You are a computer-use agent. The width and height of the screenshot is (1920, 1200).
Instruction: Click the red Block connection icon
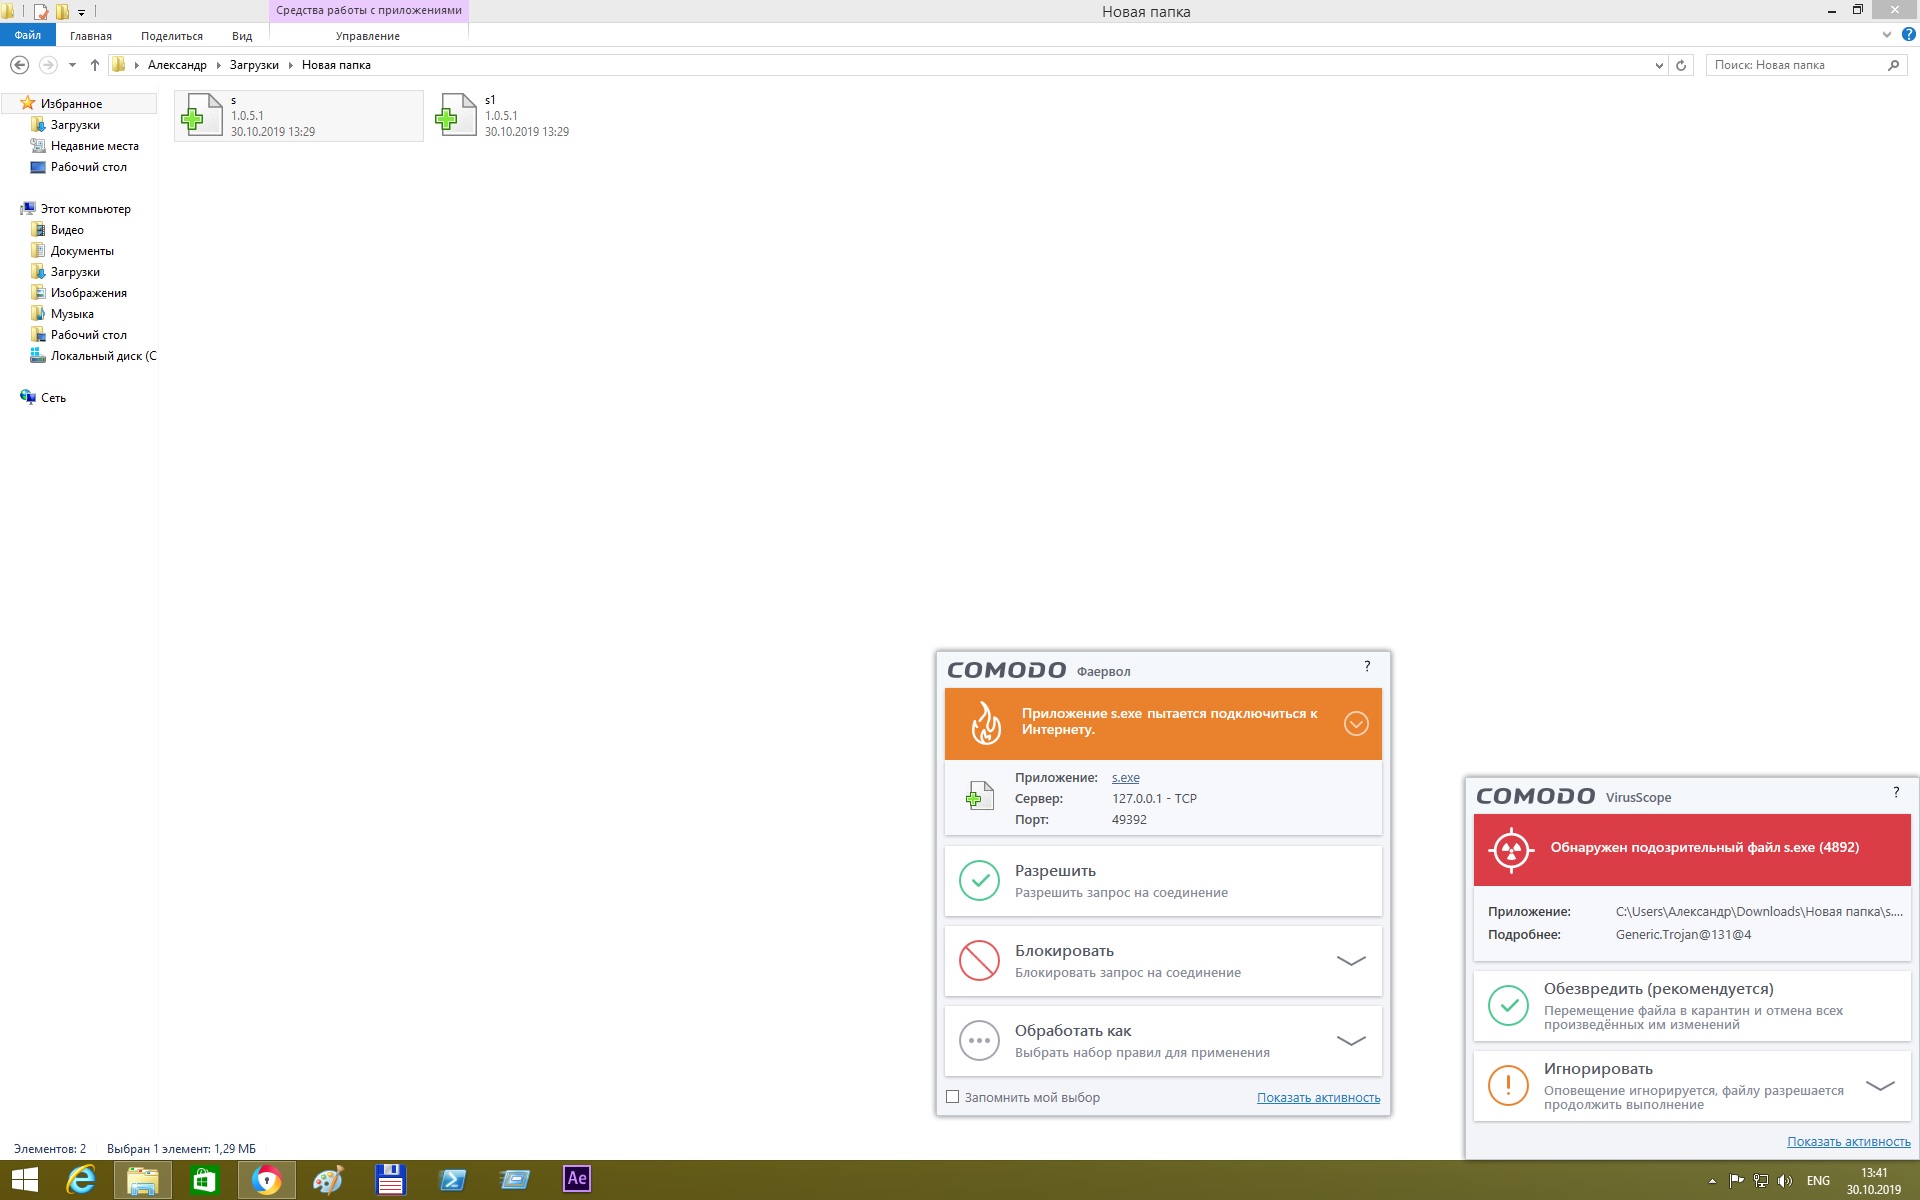tap(979, 961)
